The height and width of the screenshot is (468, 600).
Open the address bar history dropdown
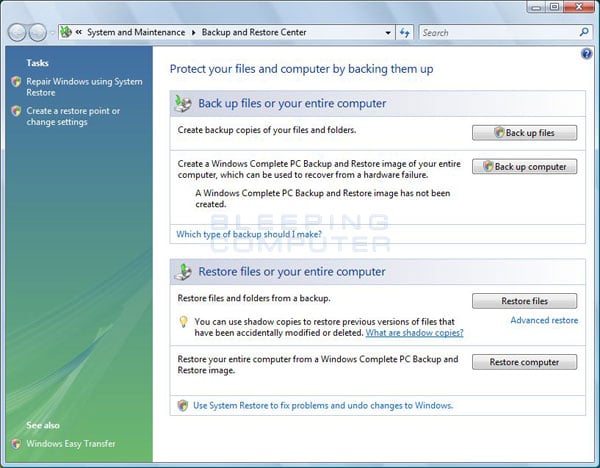point(388,33)
